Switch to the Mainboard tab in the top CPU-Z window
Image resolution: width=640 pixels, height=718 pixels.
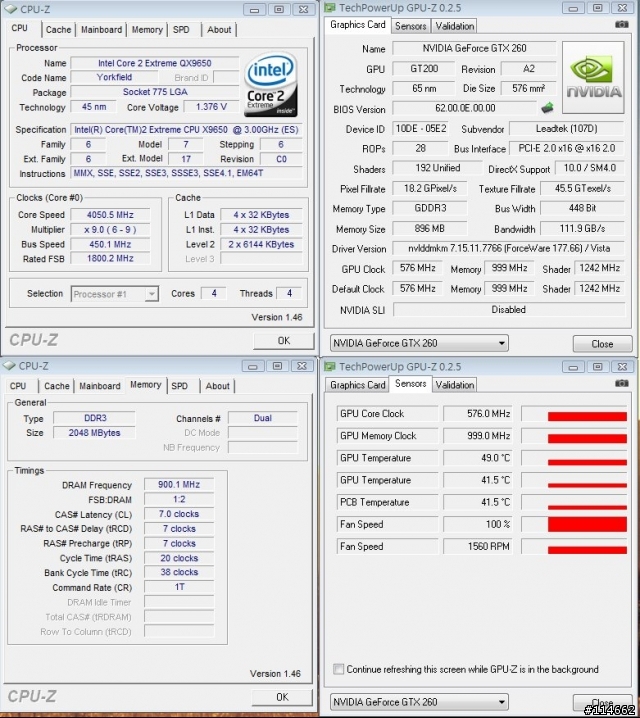pyautogui.click(x=101, y=30)
